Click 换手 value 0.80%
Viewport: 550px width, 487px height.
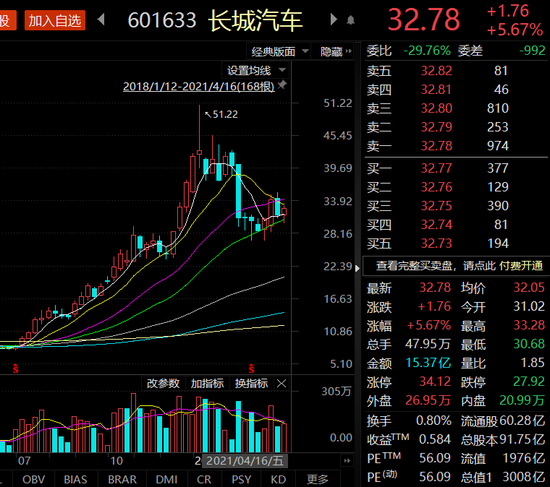click(x=433, y=420)
